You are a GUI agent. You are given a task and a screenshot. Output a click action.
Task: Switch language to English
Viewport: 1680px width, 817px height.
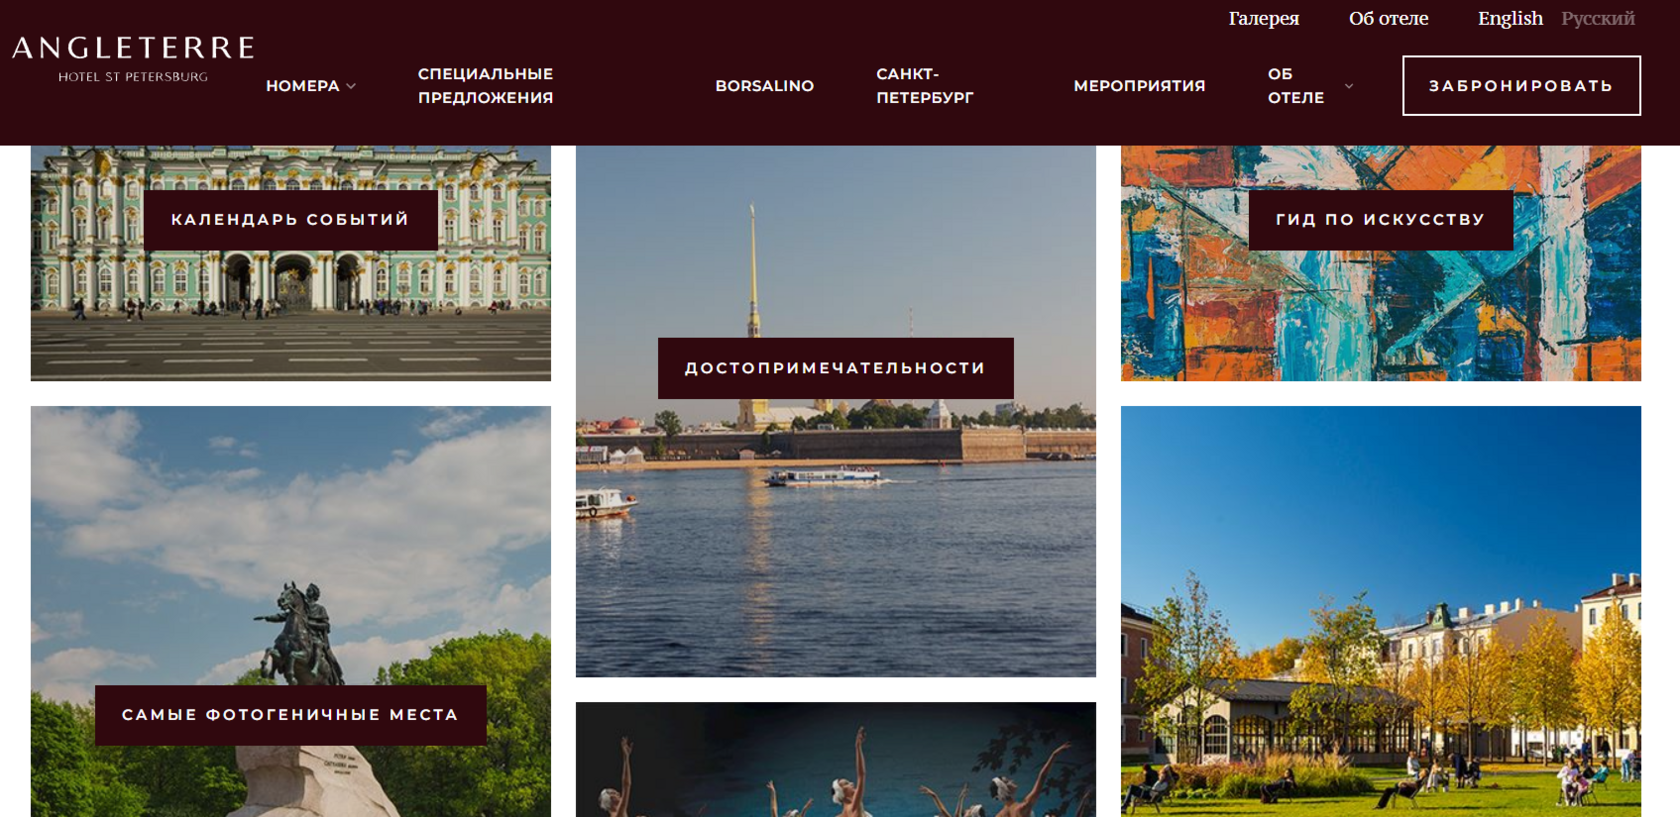coord(1510,18)
